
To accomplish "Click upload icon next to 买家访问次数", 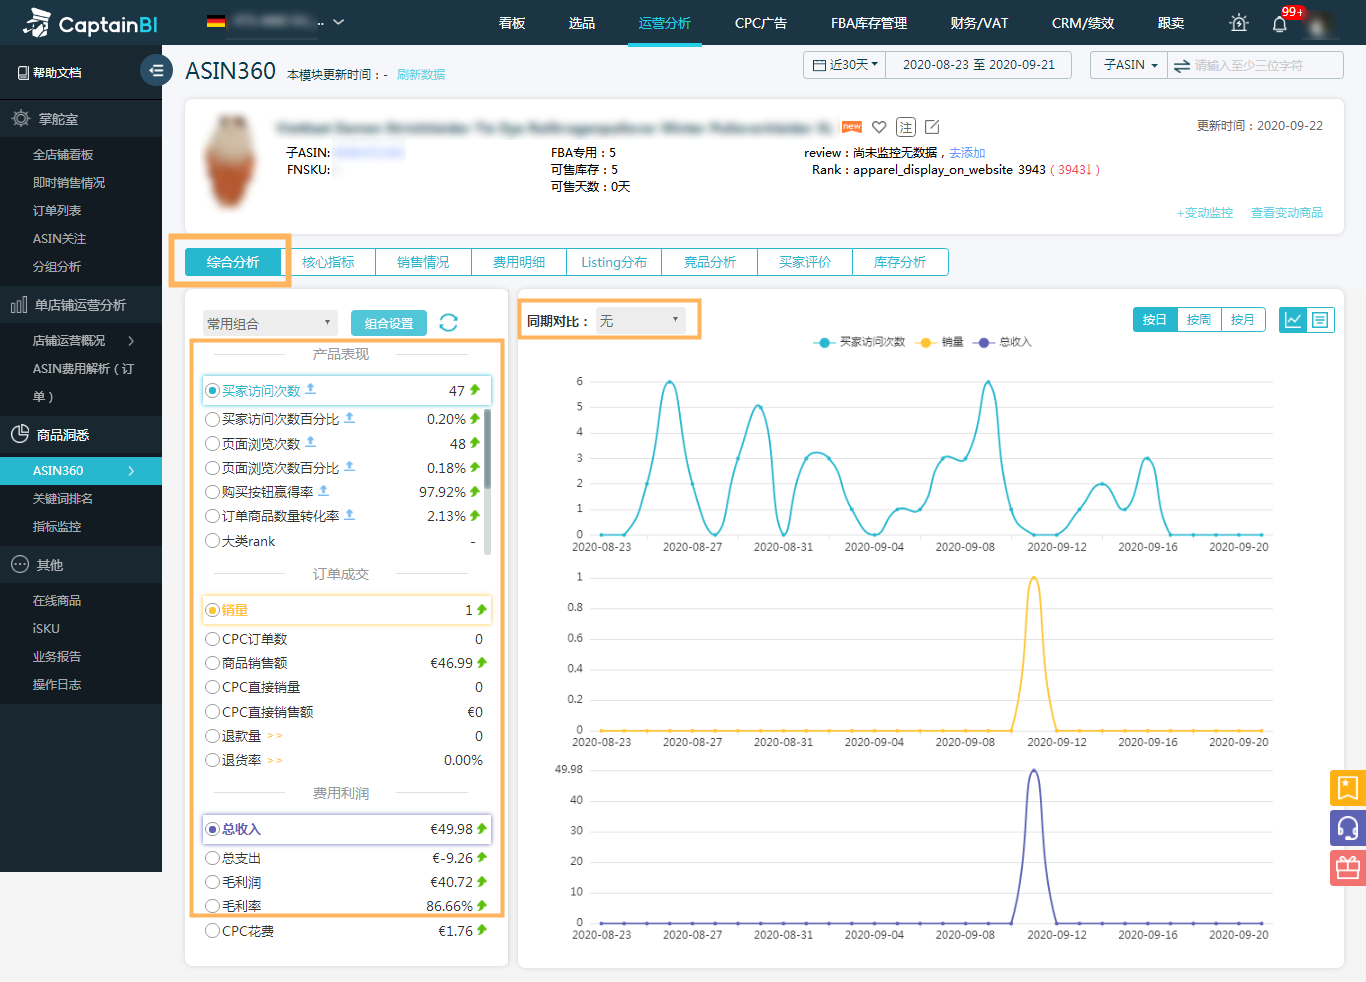I will [x=311, y=389].
